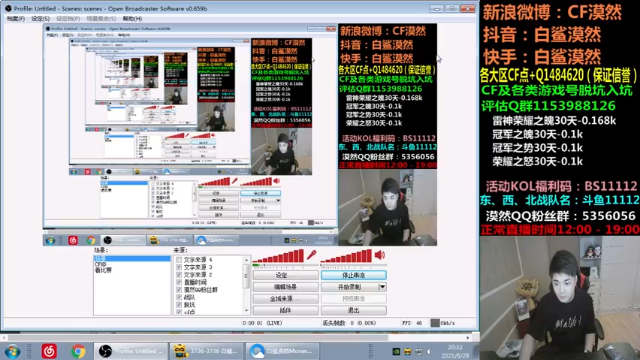Click the 开始录制 start recording button

pyautogui.click(x=350, y=287)
